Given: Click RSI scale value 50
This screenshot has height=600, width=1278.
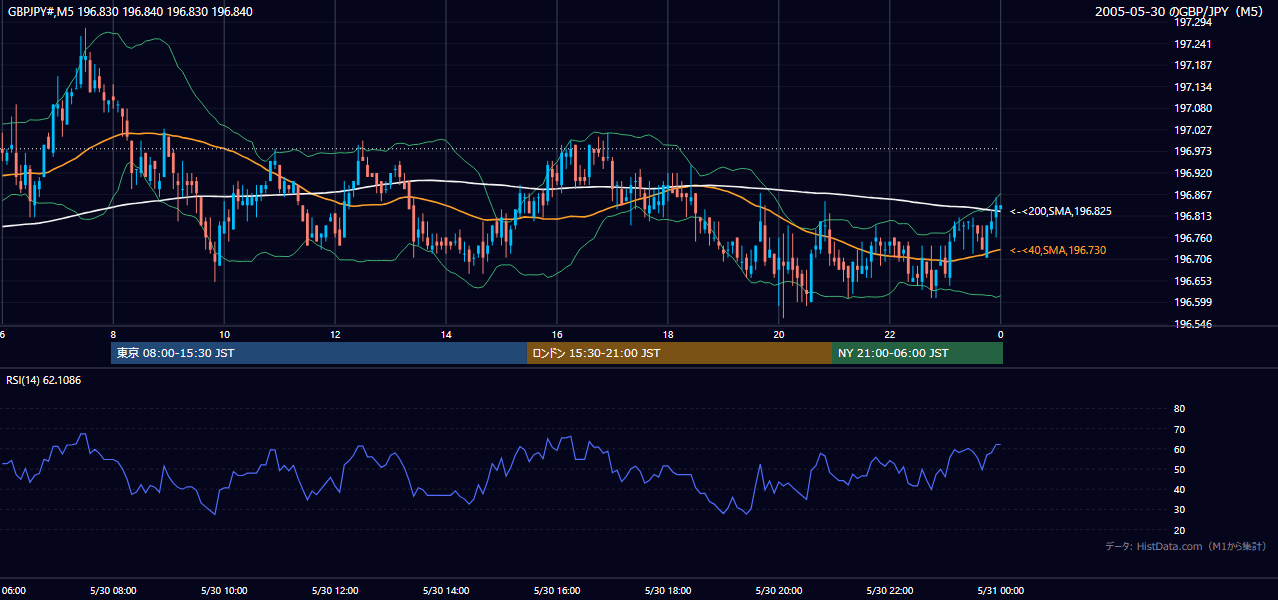Looking at the screenshot, I should tap(1179, 469).
